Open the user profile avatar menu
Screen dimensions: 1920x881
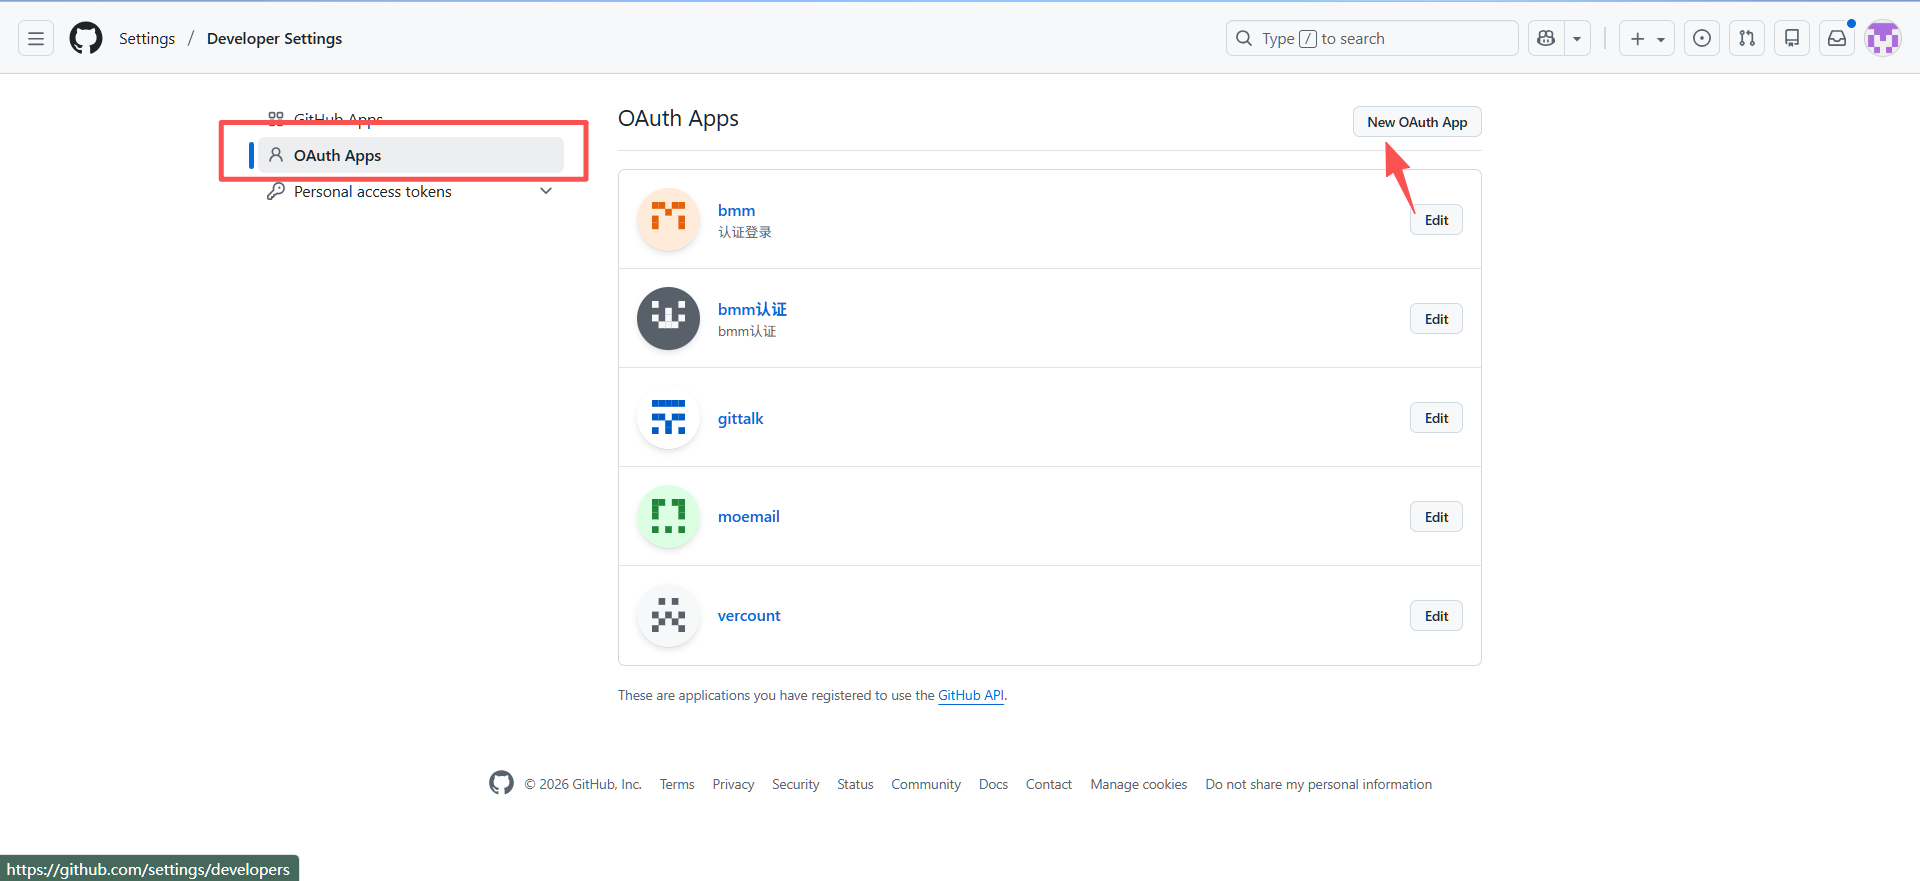point(1882,39)
